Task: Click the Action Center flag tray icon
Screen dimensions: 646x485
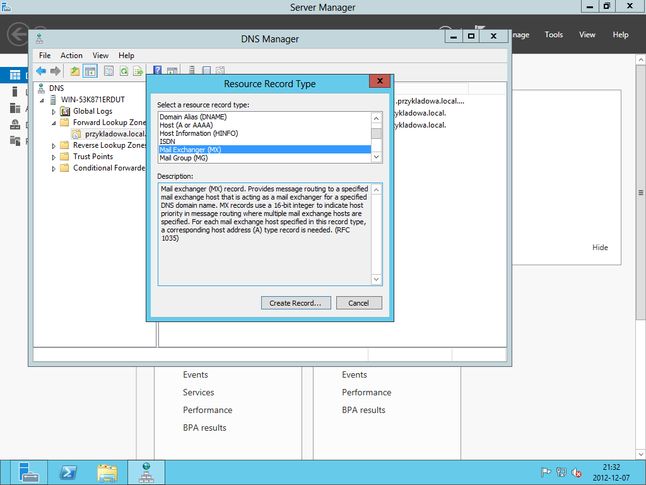Action: tap(545, 472)
